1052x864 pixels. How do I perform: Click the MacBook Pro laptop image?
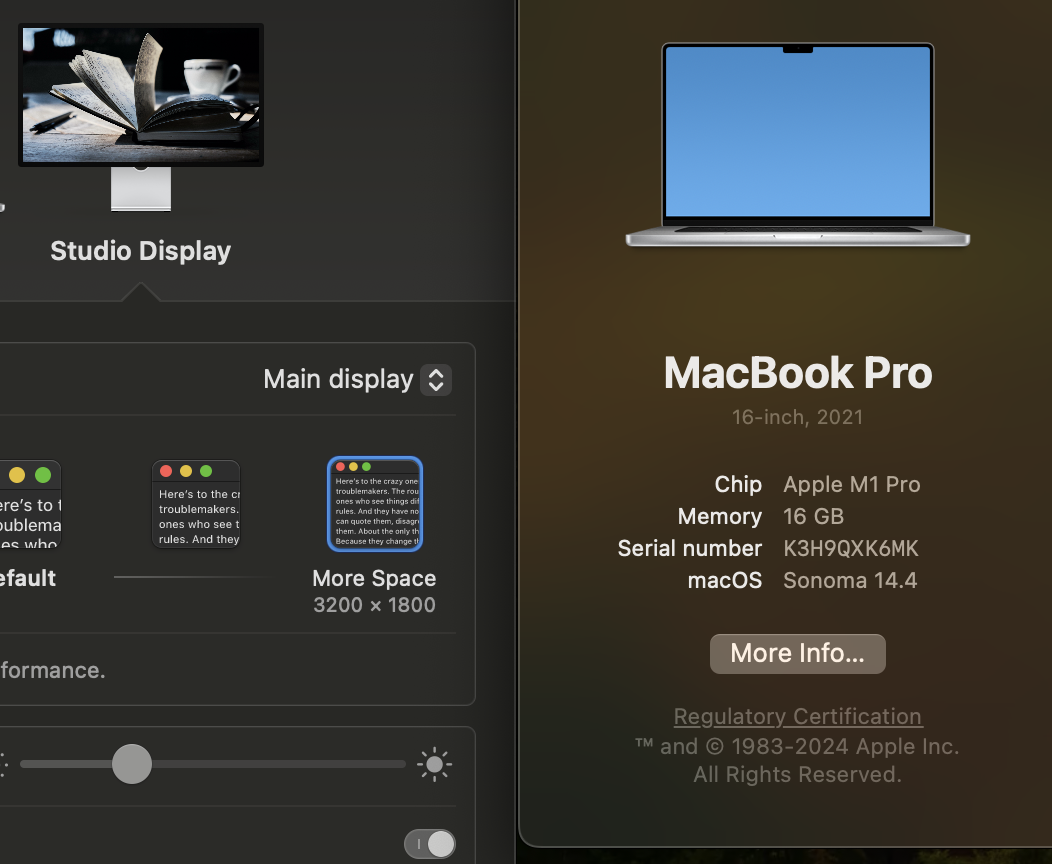coord(798,145)
